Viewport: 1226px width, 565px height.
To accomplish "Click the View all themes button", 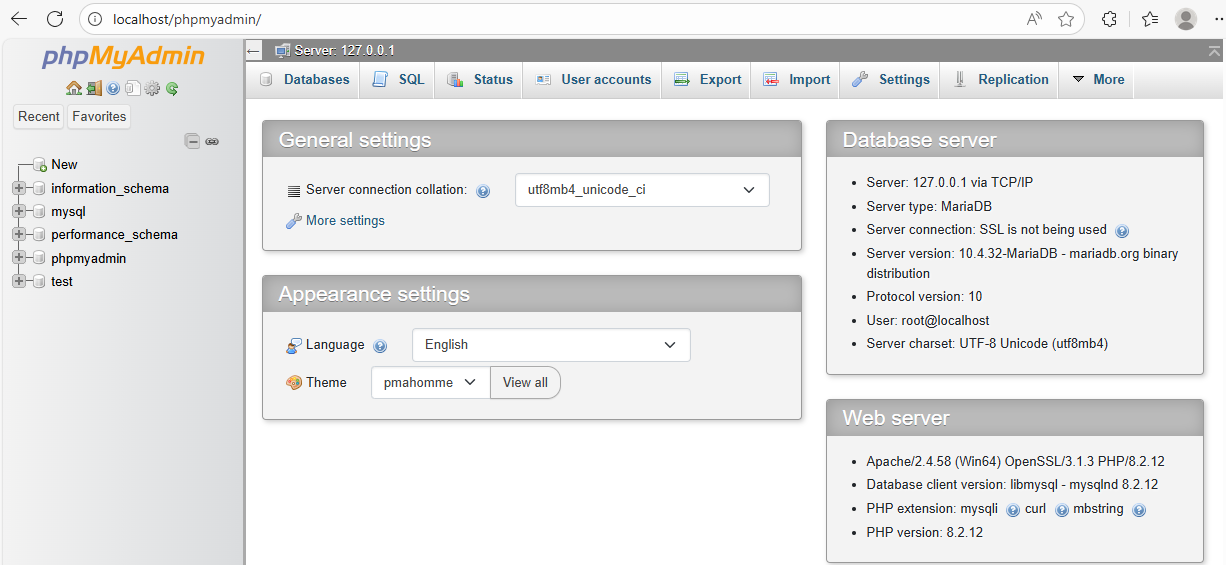I will point(525,382).
